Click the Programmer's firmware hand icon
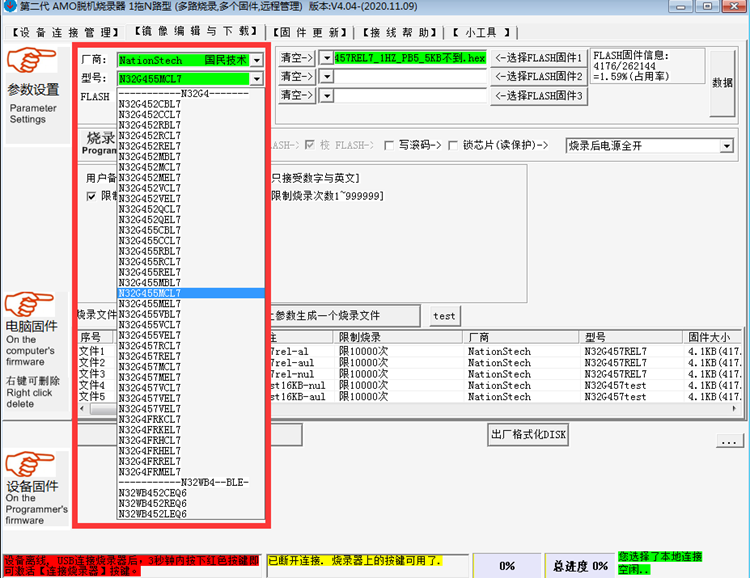Image resolution: width=750 pixels, height=578 pixels. coord(30,464)
